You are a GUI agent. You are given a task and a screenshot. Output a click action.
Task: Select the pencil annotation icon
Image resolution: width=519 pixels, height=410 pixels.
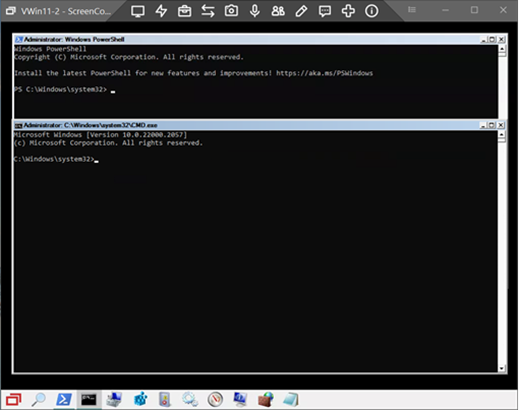coord(301,11)
